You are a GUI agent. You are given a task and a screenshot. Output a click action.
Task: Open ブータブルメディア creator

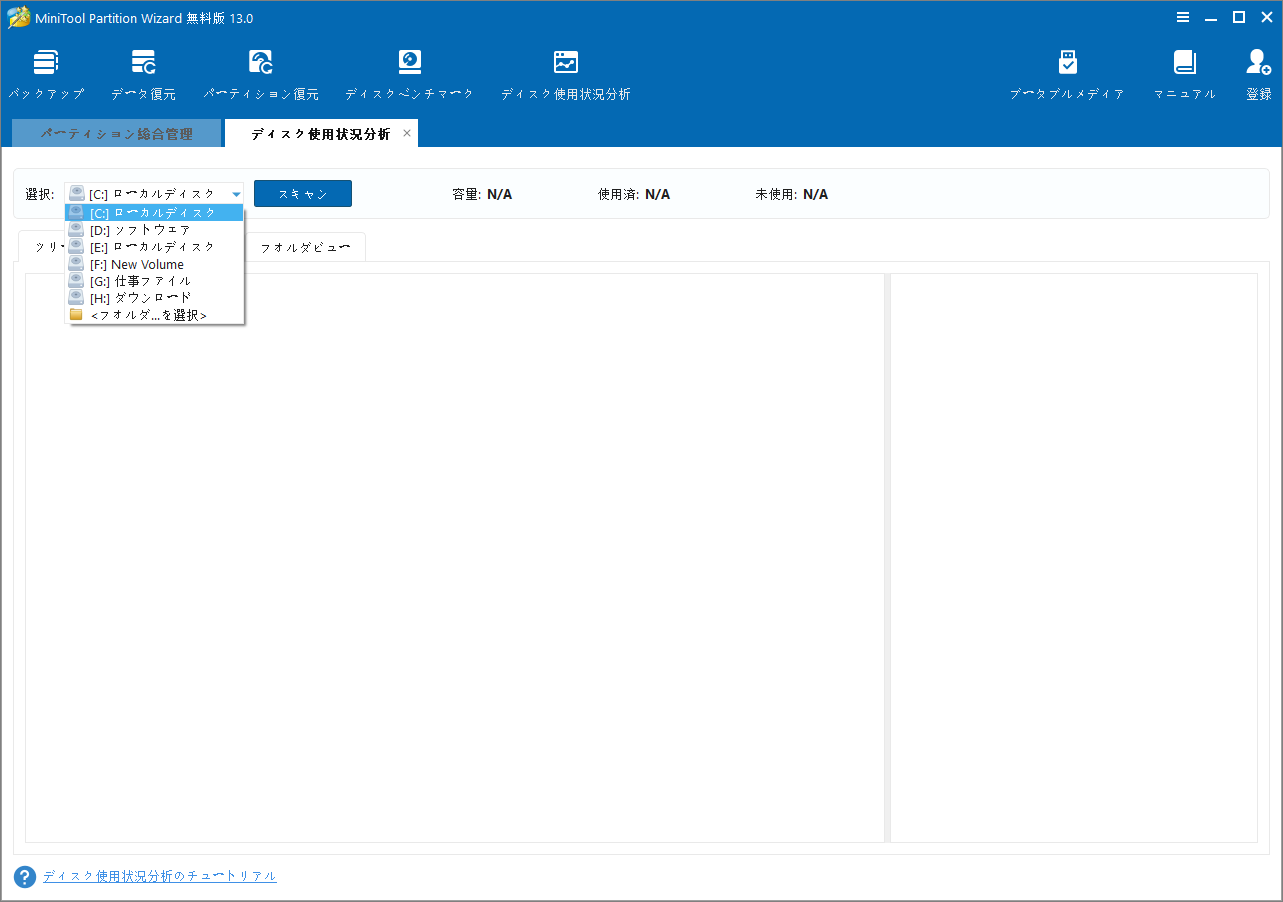pos(1067,72)
